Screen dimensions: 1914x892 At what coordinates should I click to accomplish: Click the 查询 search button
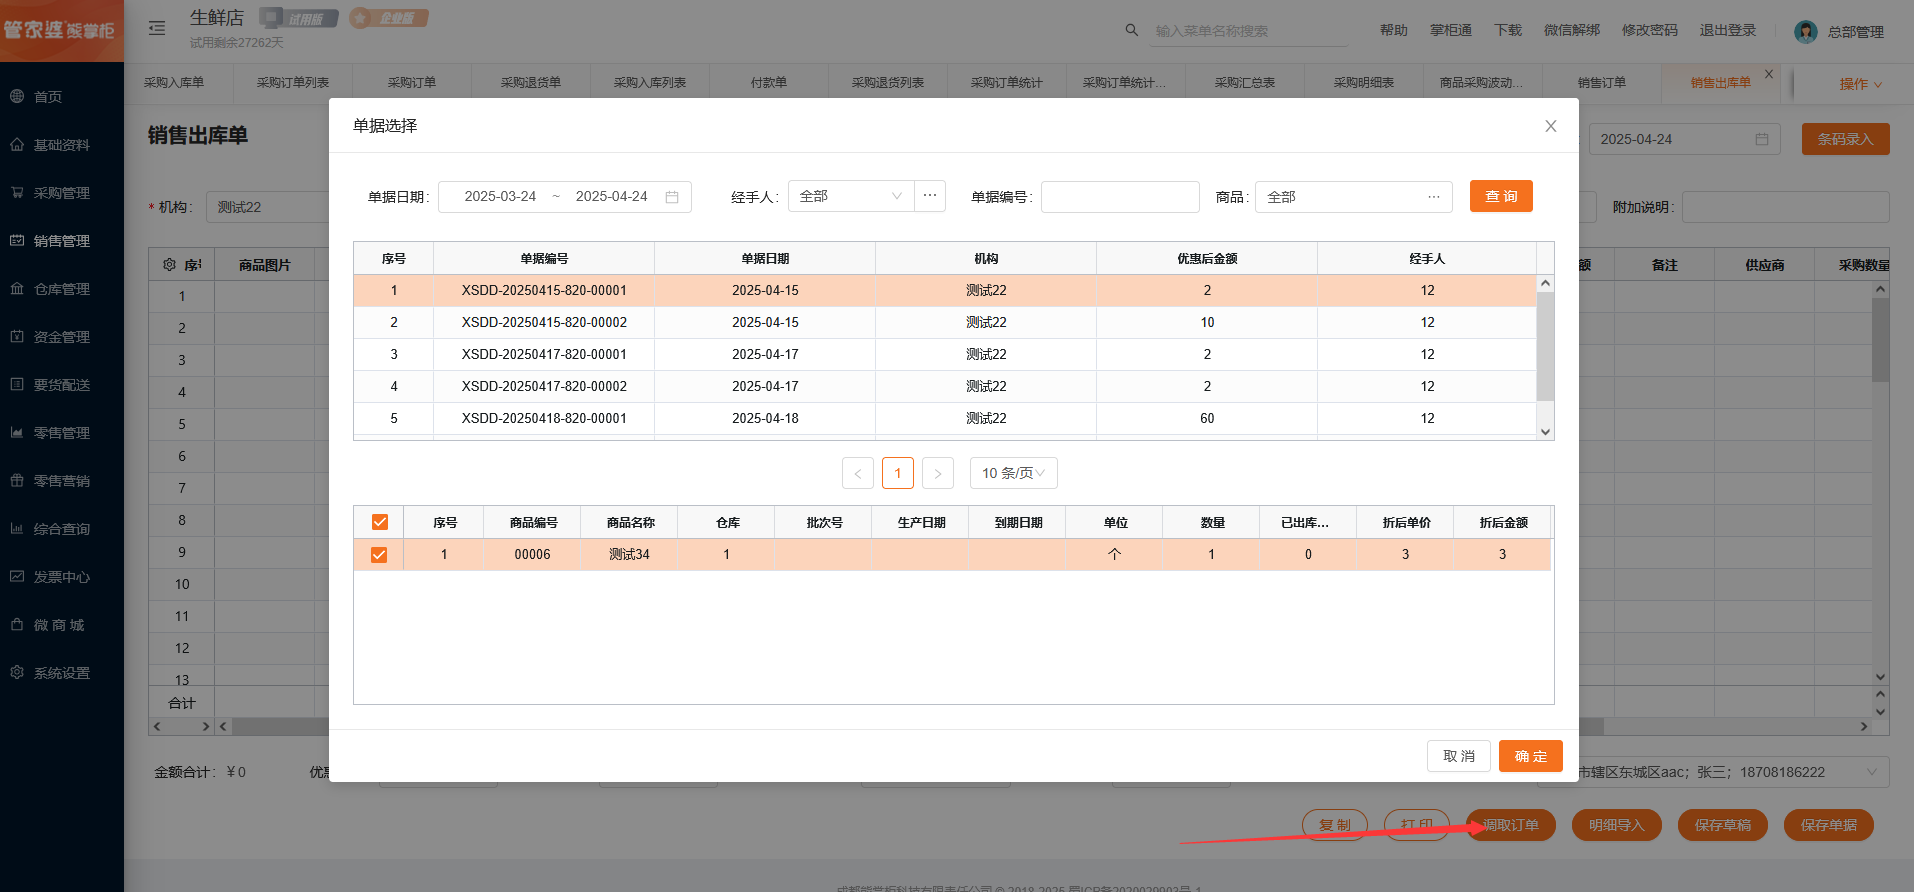(1501, 196)
